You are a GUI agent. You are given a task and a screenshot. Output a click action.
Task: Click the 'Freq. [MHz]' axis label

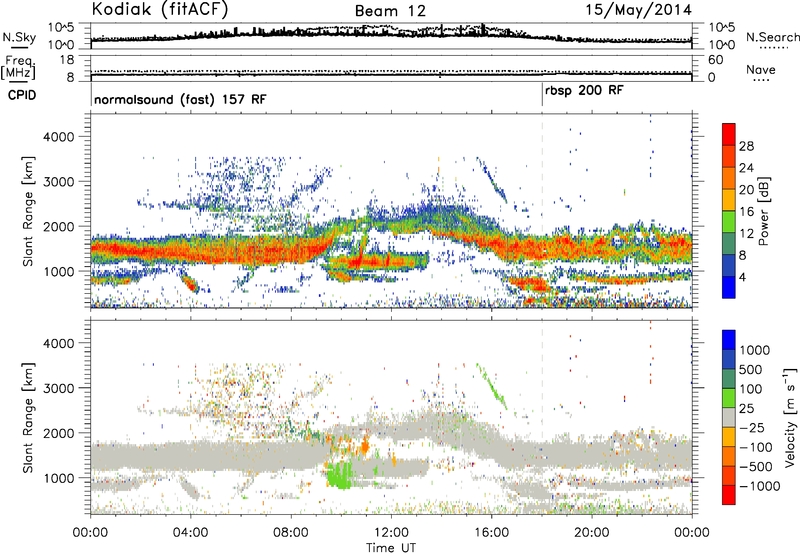pyautogui.click(x=18, y=67)
